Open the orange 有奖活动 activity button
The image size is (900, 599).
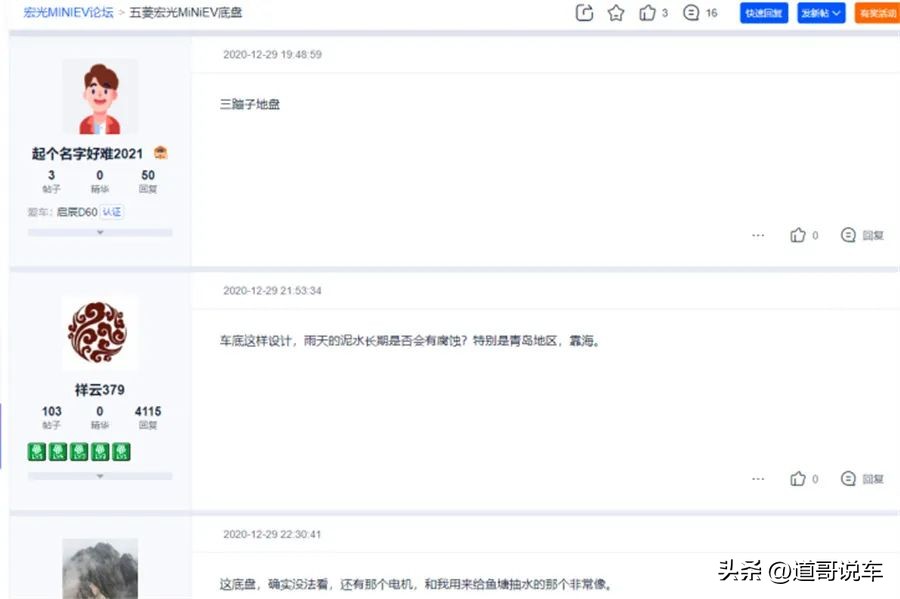click(878, 14)
